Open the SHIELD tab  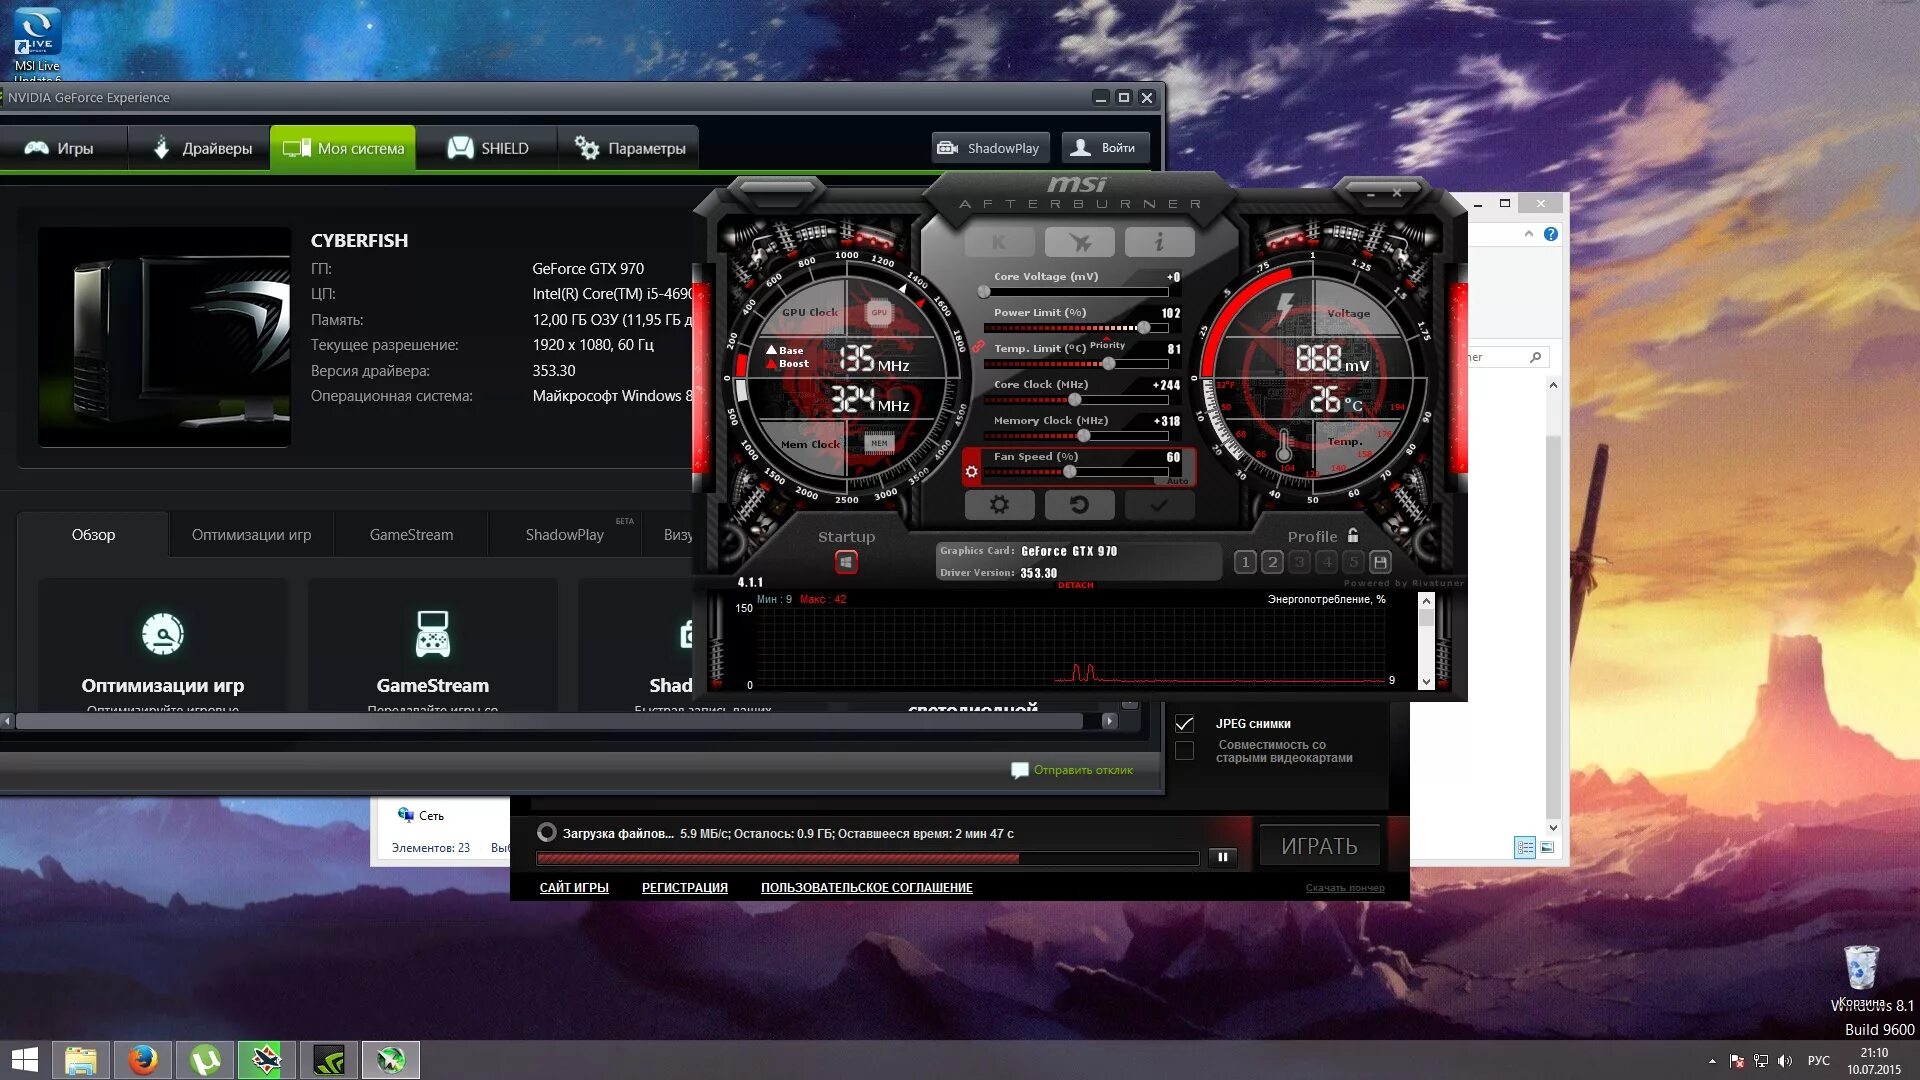click(488, 148)
